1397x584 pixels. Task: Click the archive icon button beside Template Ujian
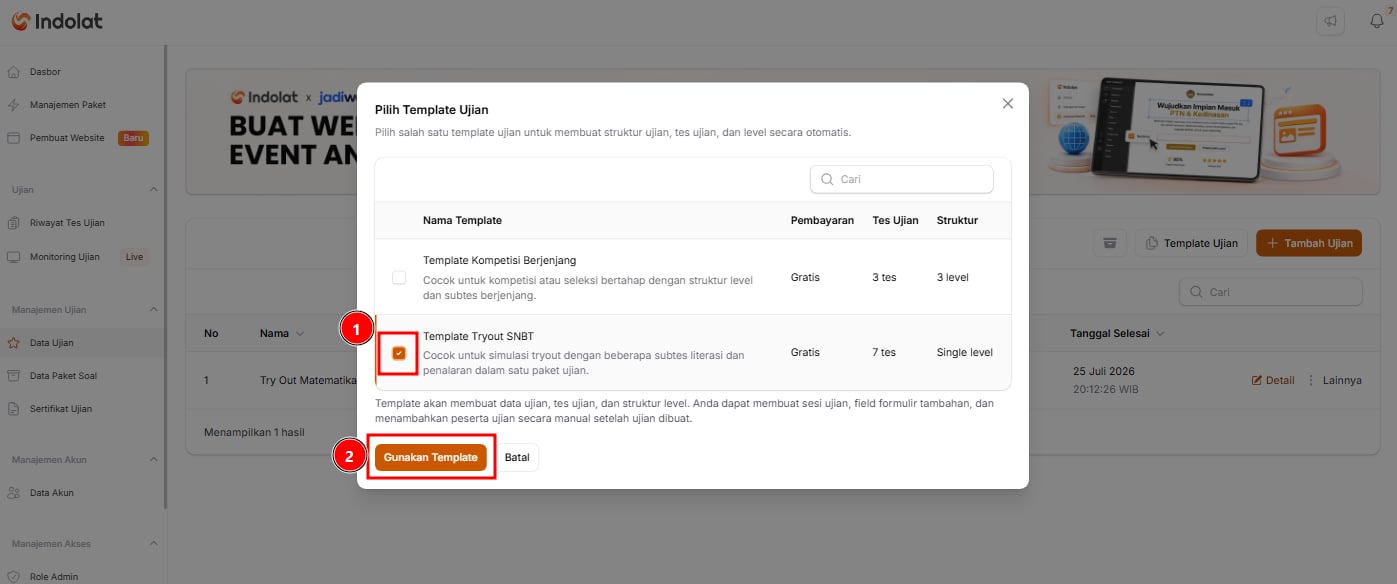point(1109,243)
